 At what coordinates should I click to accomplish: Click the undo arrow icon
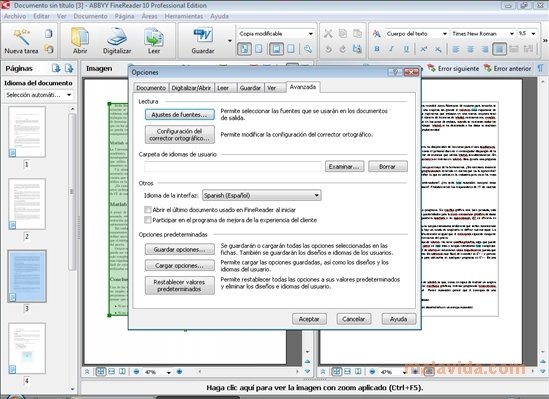pos(328,49)
